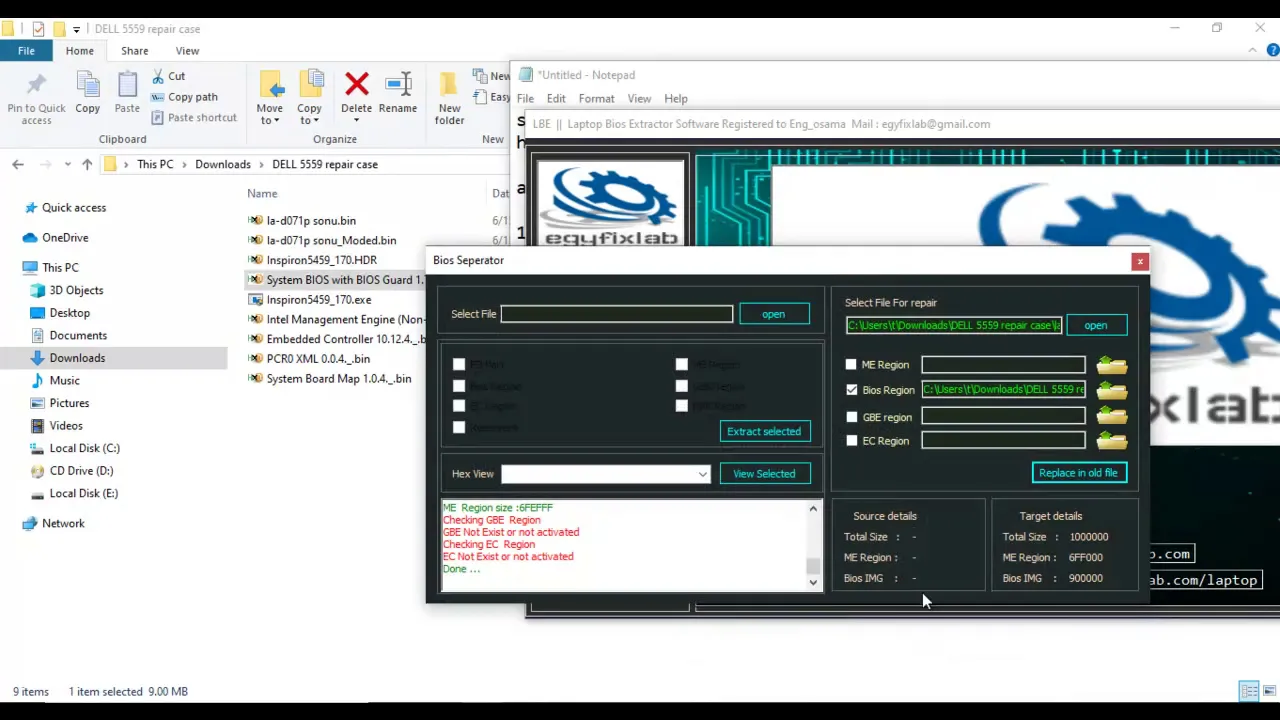1280x720 pixels.
Task: Switch to View tab in Explorer
Action: click(187, 51)
